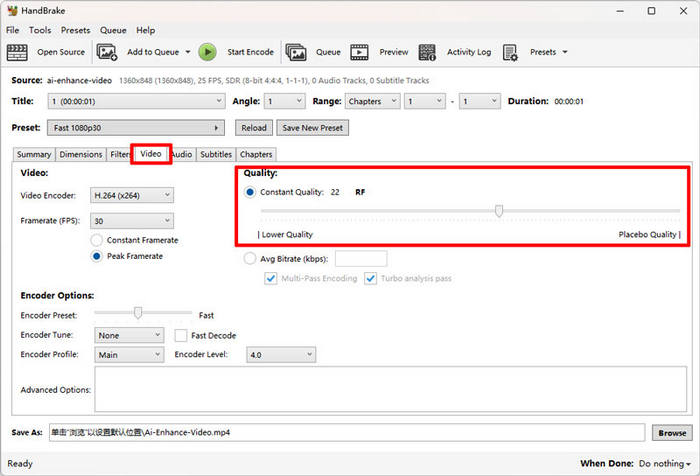Open the Presets menu in menu bar
This screenshot has width=700, height=476.
[75, 30]
